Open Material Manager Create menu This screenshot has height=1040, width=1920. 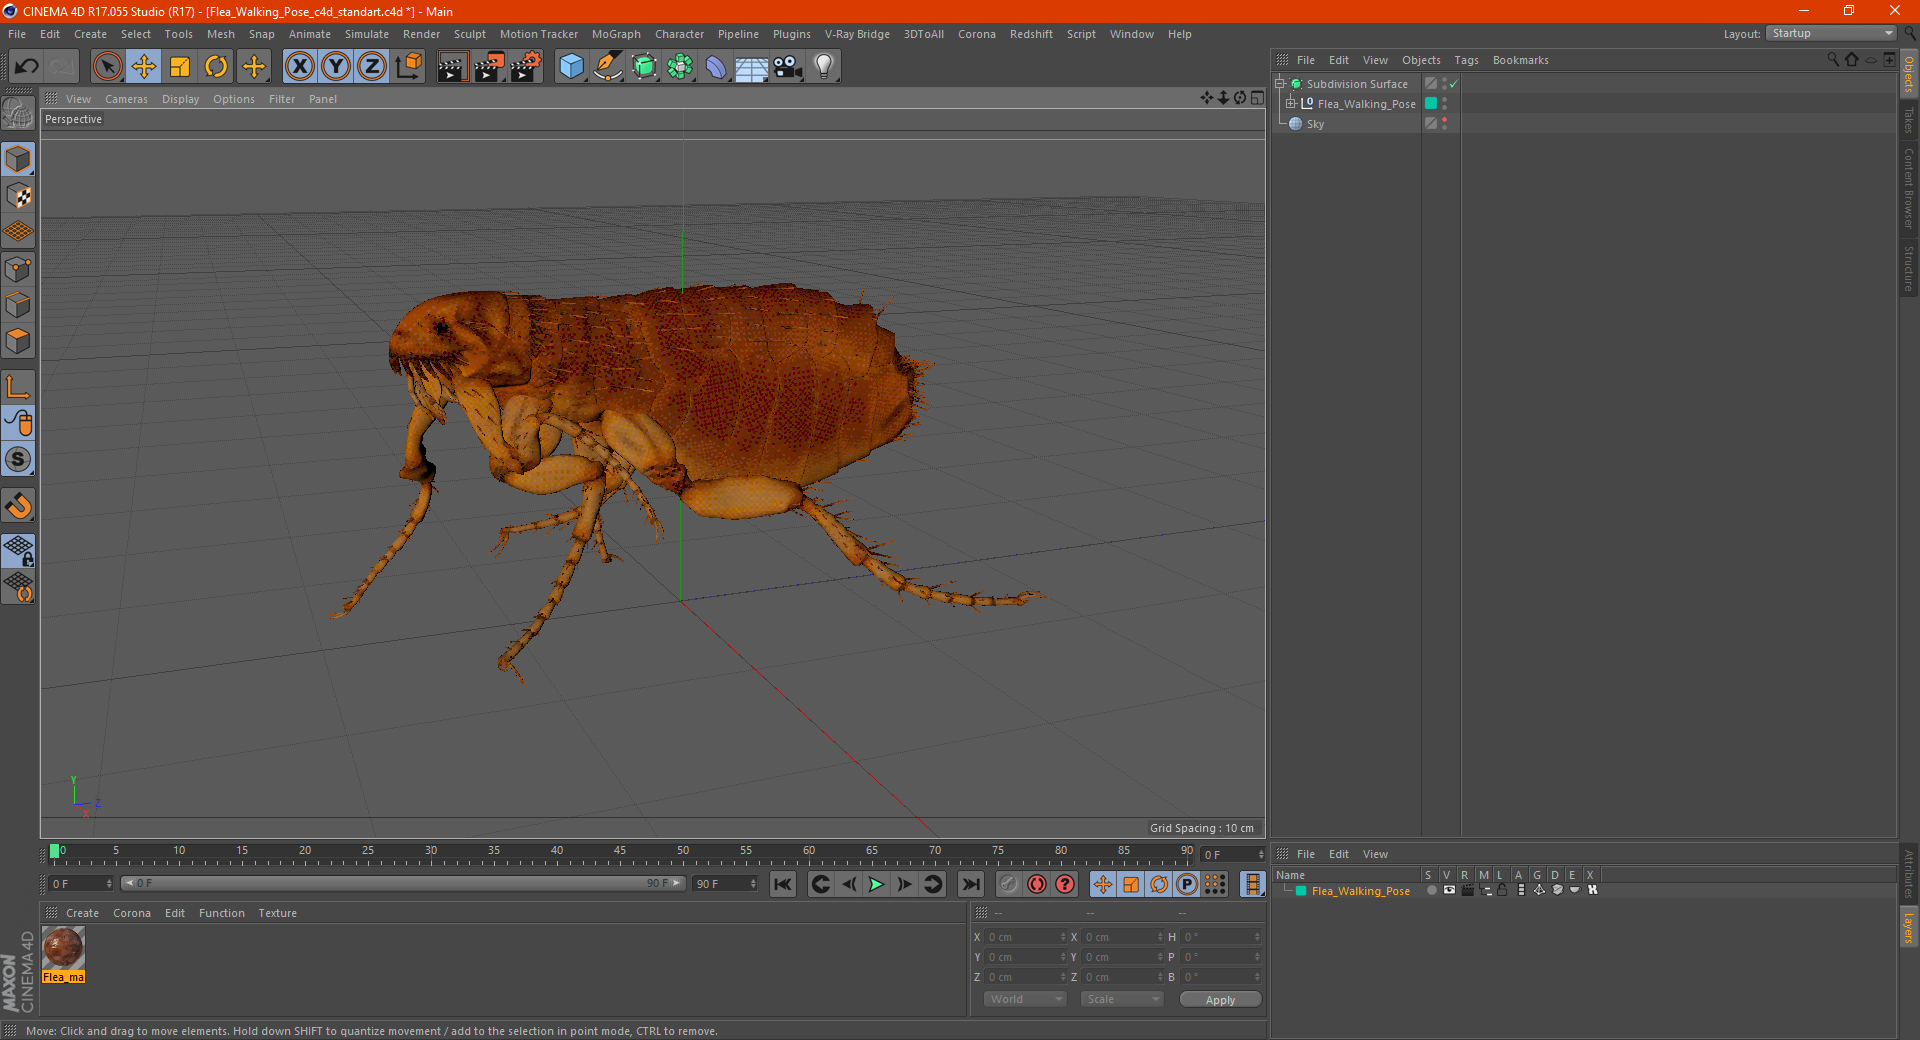click(x=82, y=913)
